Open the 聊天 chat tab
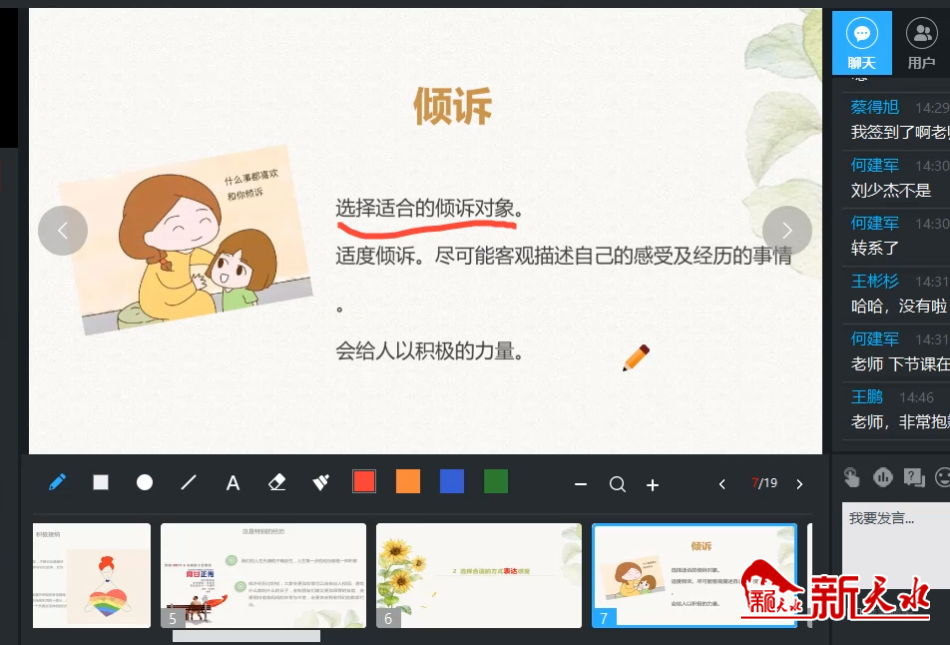 (861, 42)
